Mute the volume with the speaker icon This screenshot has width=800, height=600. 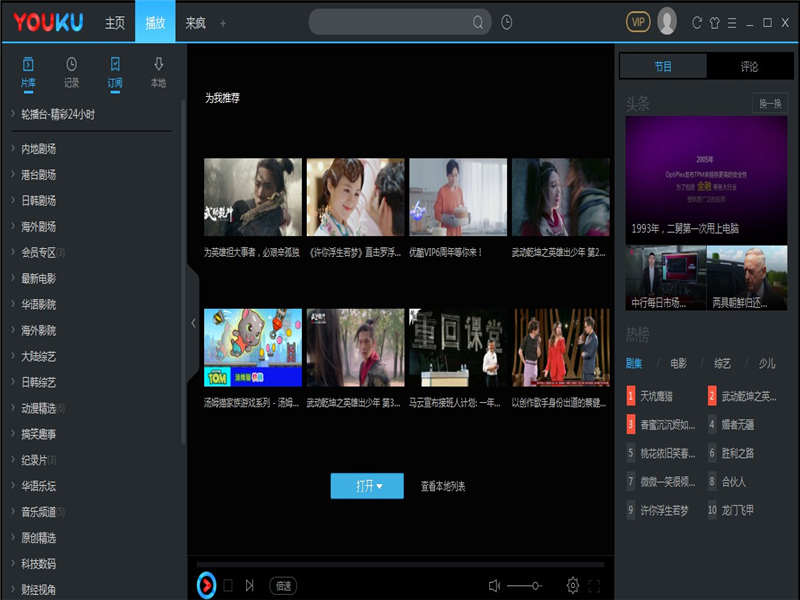tap(494, 585)
